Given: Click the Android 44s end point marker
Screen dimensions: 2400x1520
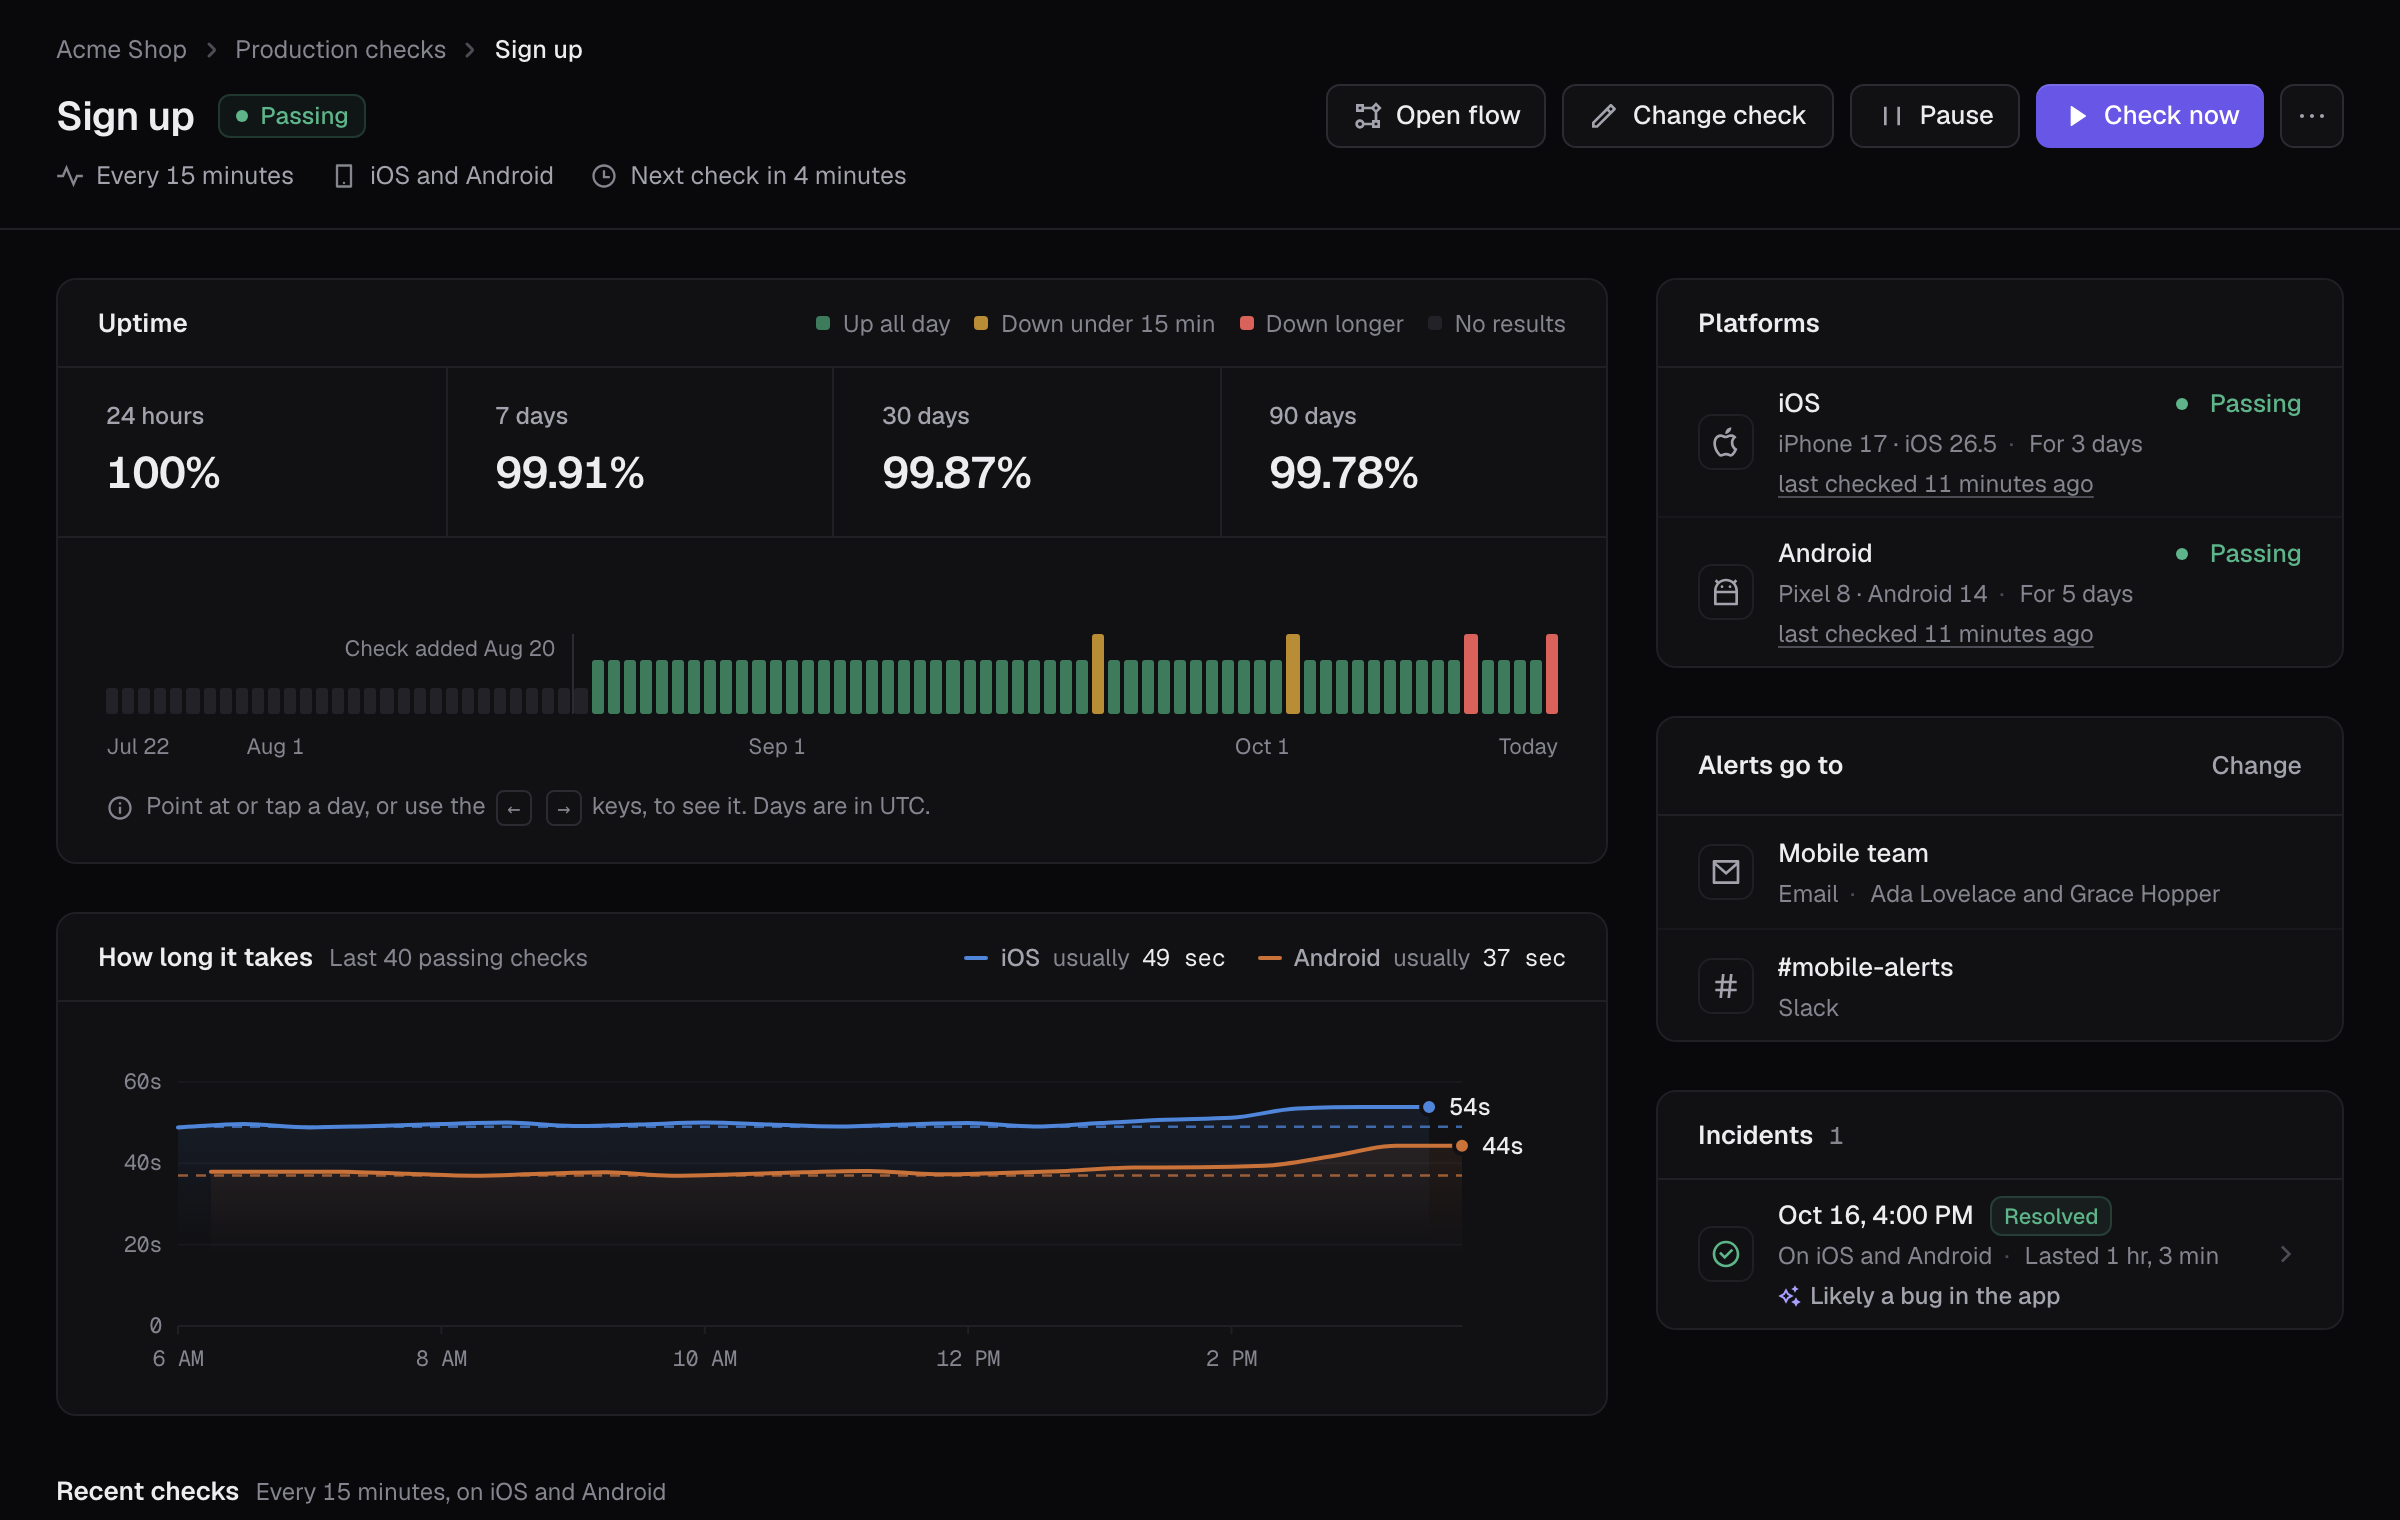Looking at the screenshot, I should (x=1461, y=1146).
